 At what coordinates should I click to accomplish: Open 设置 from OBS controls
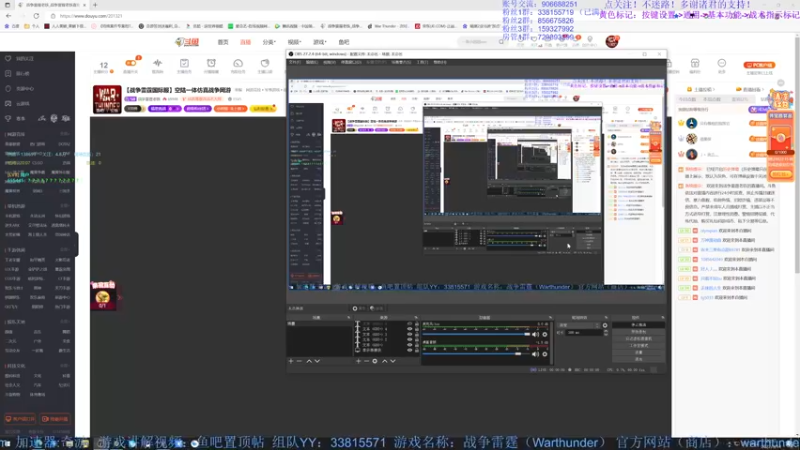[638, 353]
